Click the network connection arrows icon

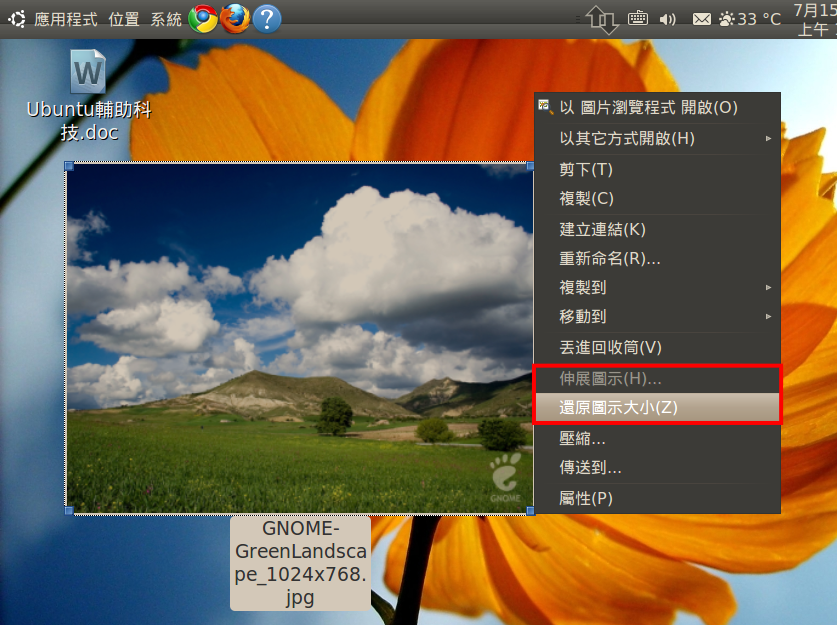coord(602,20)
